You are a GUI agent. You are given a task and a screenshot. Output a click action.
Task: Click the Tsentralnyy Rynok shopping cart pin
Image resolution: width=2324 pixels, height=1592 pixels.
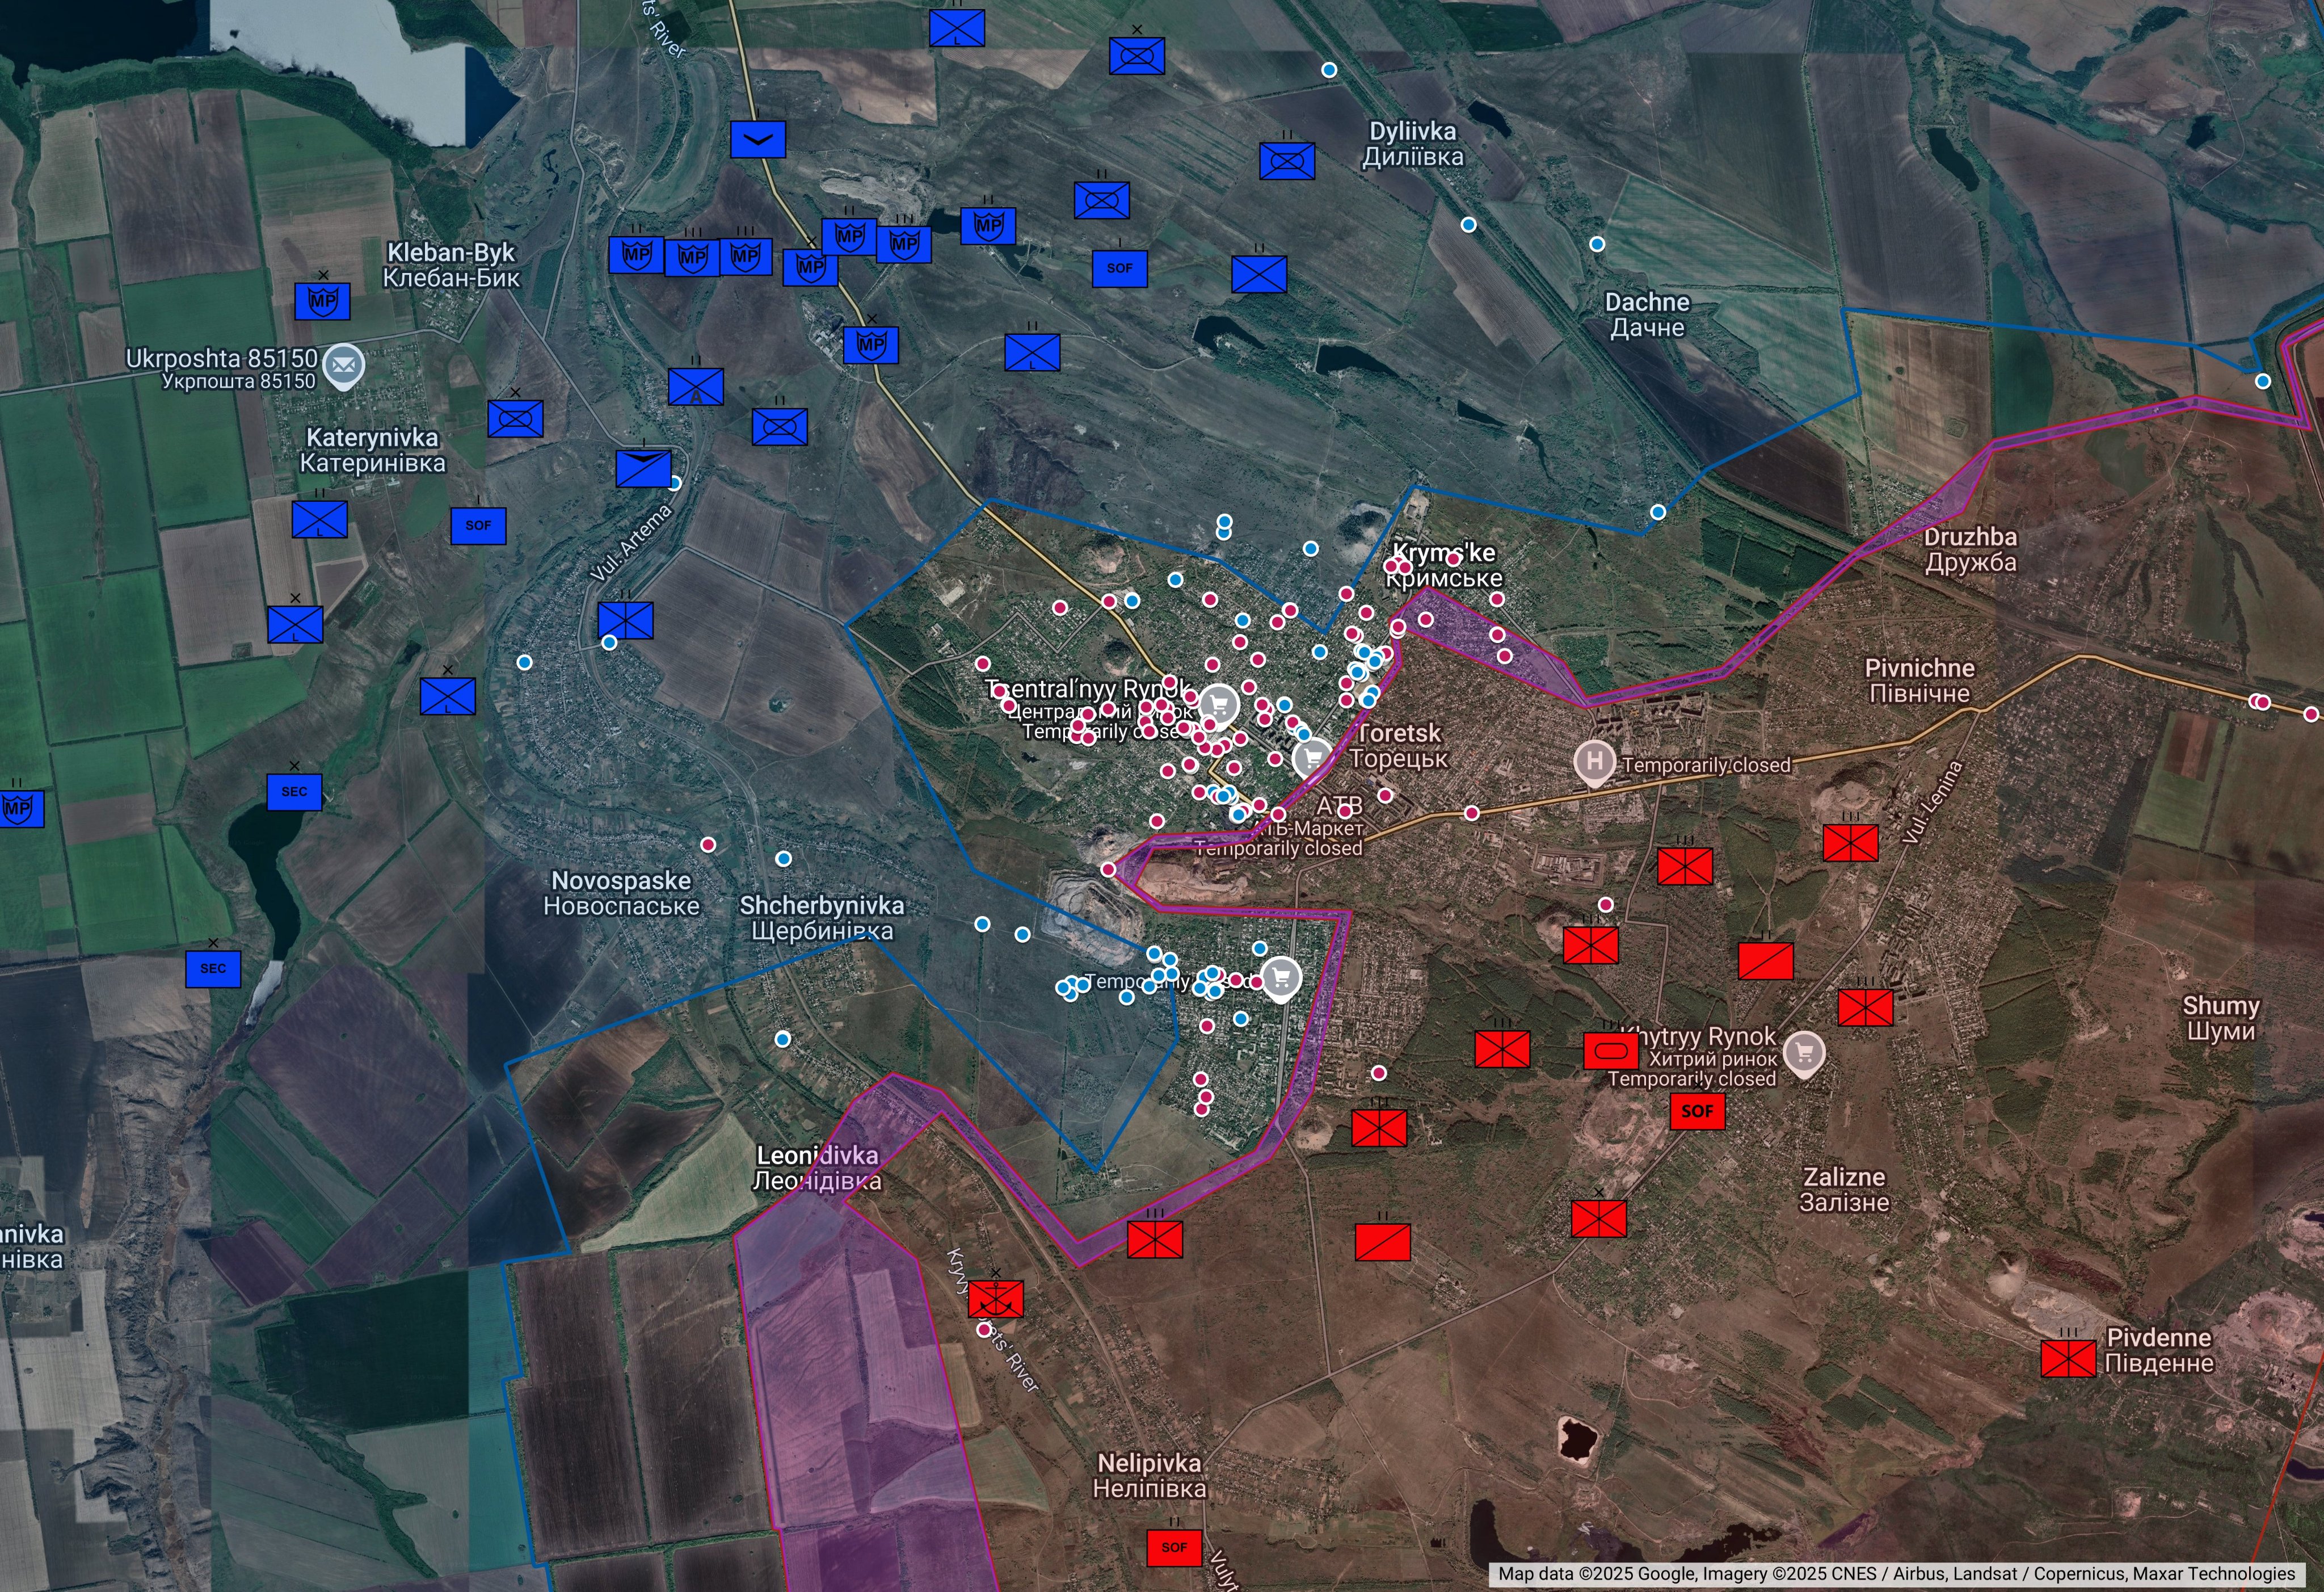coord(1219,704)
